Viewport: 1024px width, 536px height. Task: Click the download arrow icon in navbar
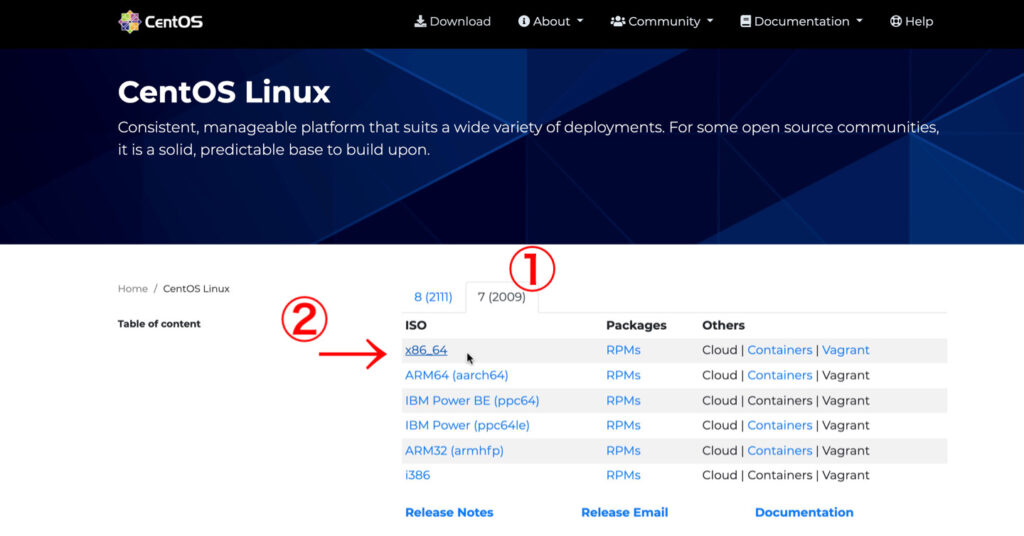click(x=420, y=22)
